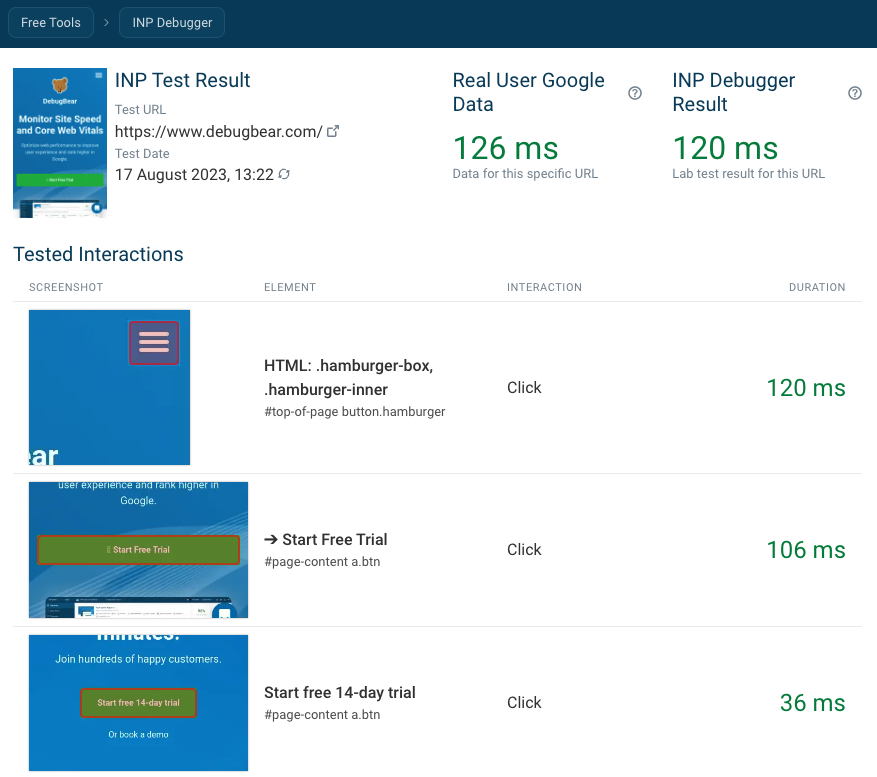Click the refresh icon next to test date
The width and height of the screenshot is (877, 777).
pos(284,175)
